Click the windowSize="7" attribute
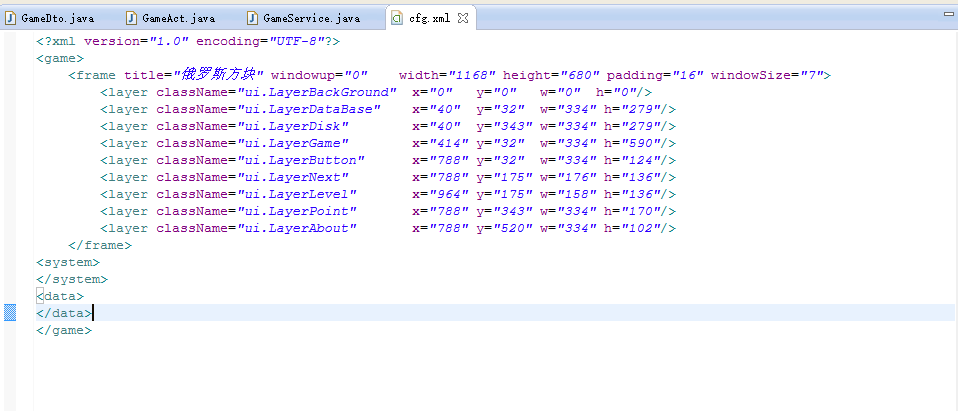Image resolution: width=958 pixels, height=411 pixels. (767, 76)
